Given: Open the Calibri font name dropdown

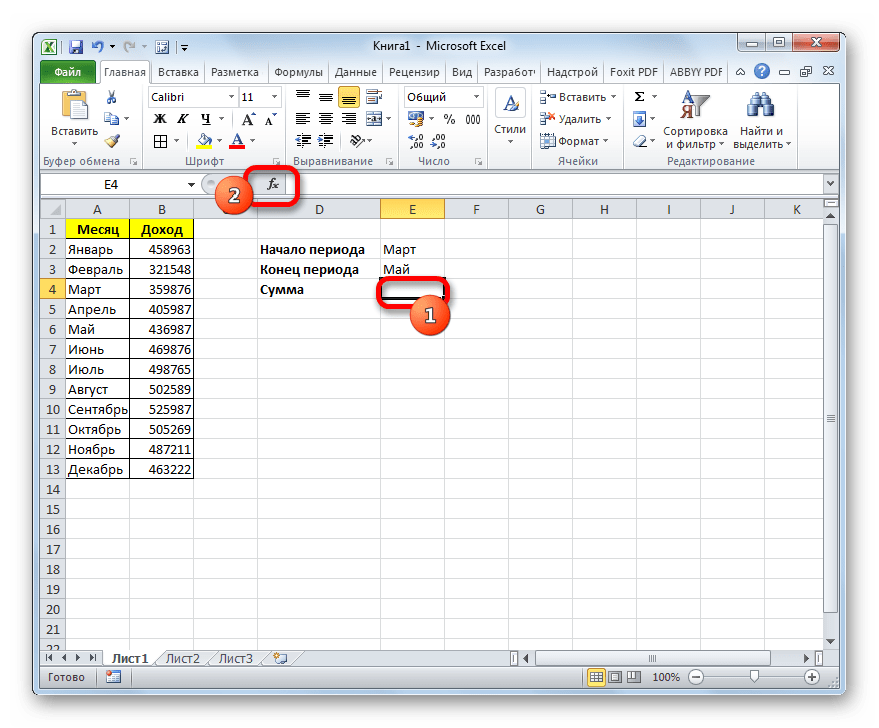Looking at the screenshot, I should pos(231,97).
